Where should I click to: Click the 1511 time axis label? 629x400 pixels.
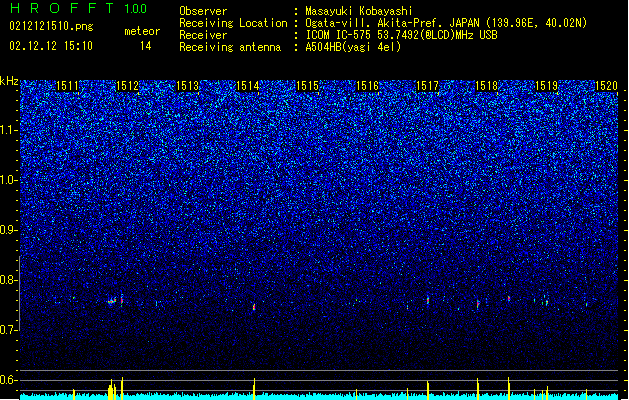pyautogui.click(x=67, y=86)
